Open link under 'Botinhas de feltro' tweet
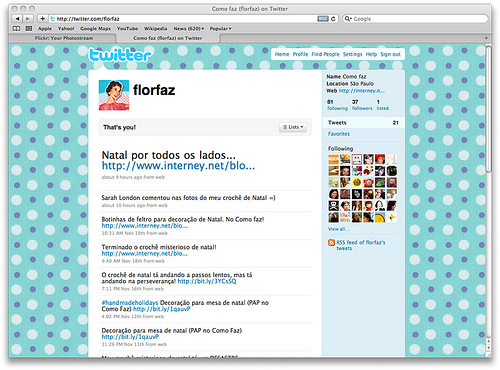Viewport: 500px width, 370px height. coord(144,226)
